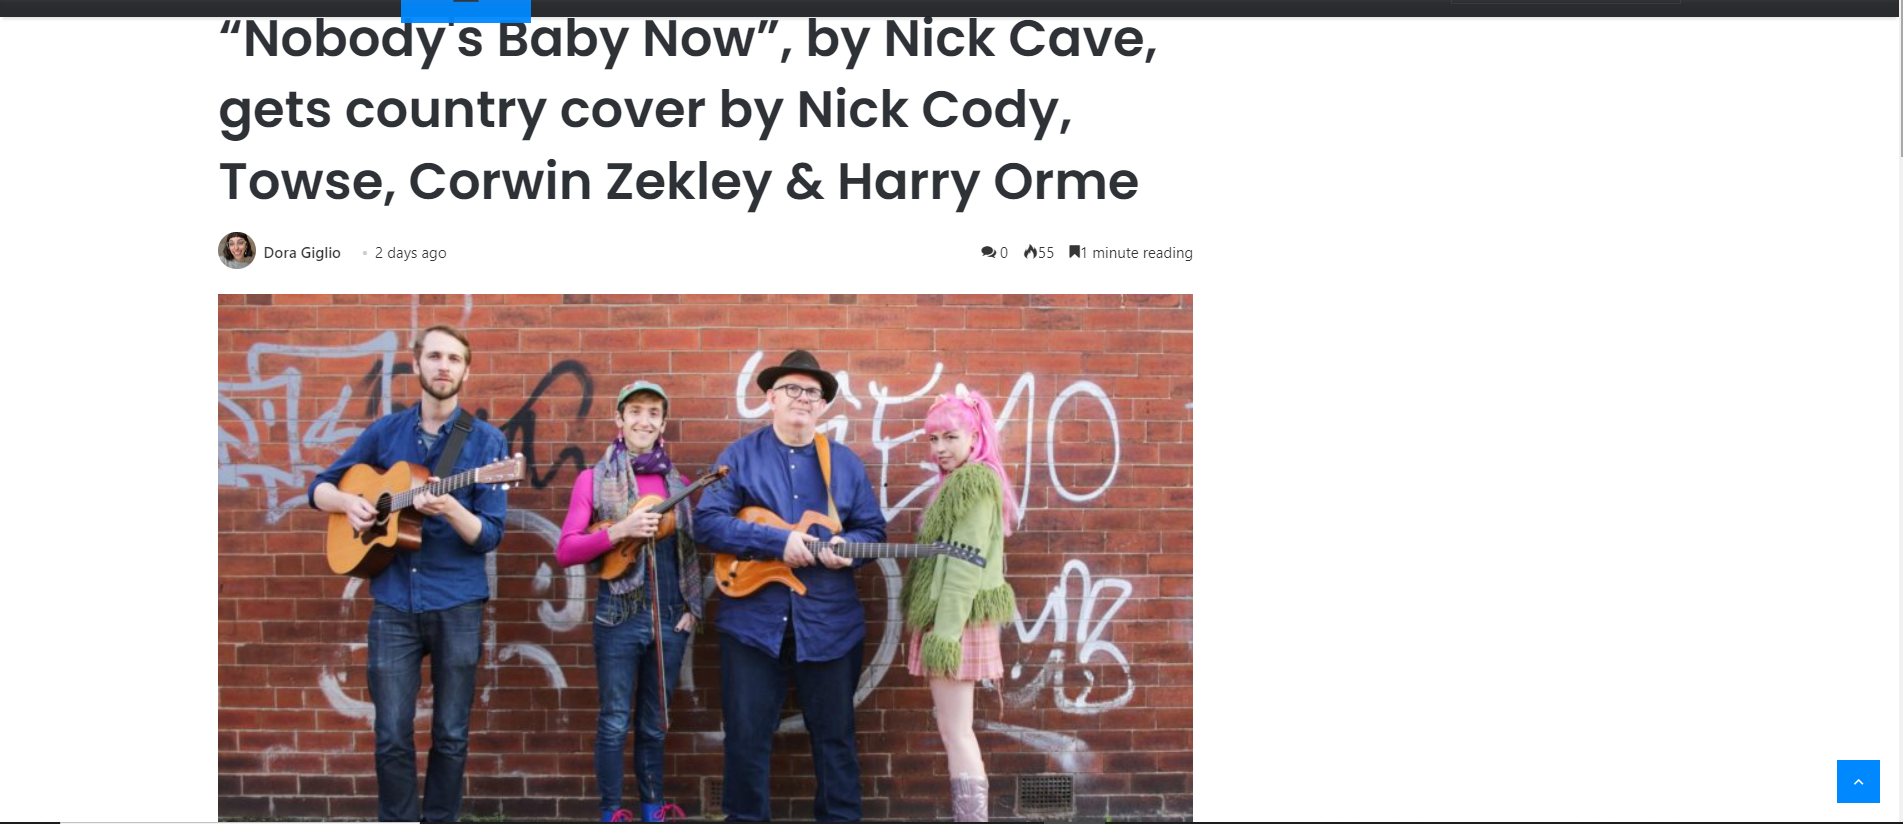Click the 'Nobody's Baby Now' article headline
Image resolution: width=1903 pixels, height=824 pixels.
(688, 110)
